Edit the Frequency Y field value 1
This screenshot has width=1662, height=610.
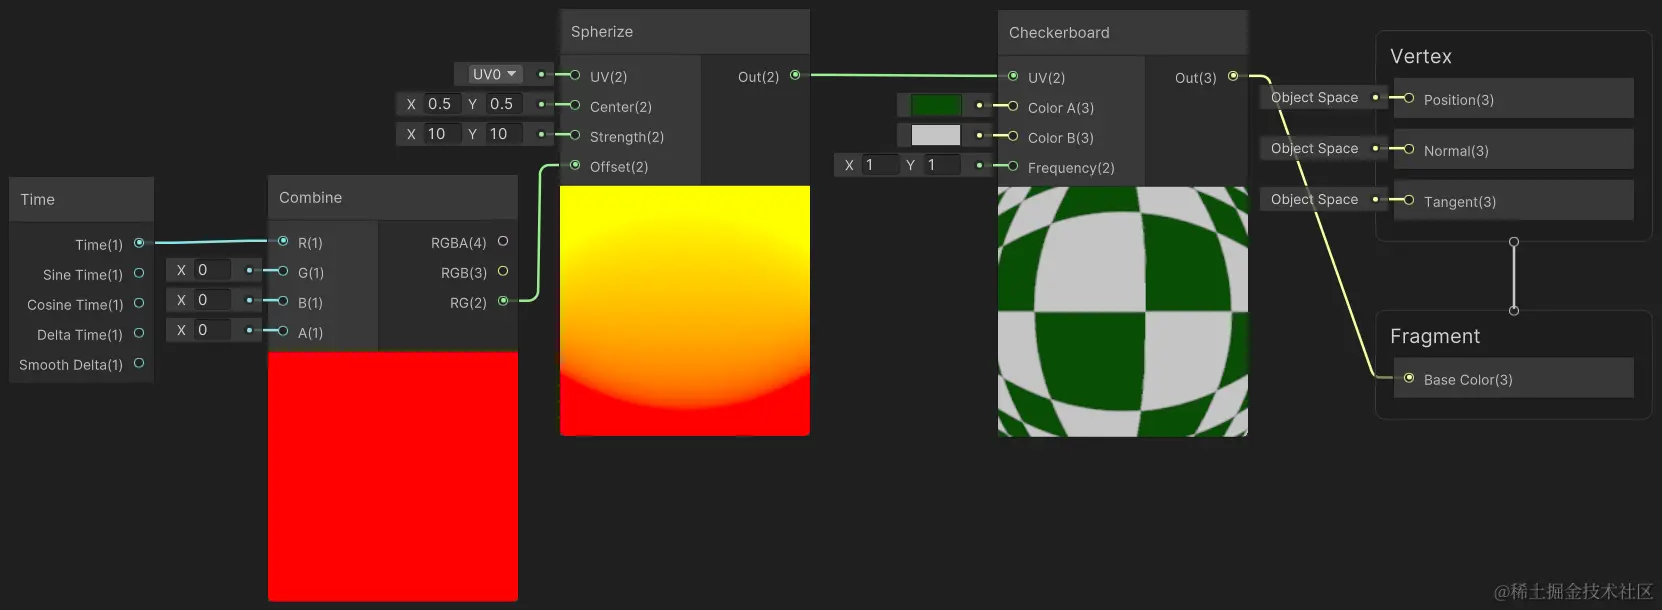942,165
